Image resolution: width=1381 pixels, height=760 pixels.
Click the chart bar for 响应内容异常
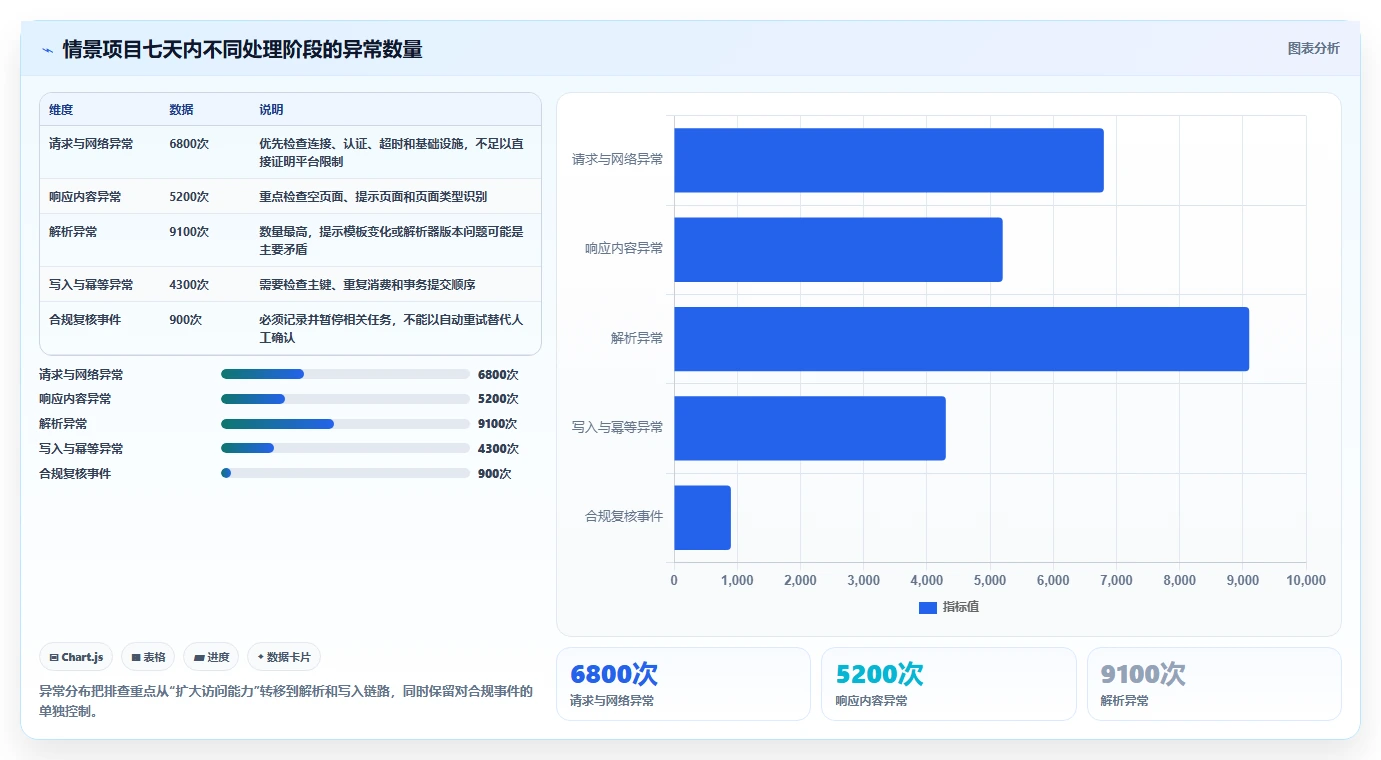tap(838, 249)
